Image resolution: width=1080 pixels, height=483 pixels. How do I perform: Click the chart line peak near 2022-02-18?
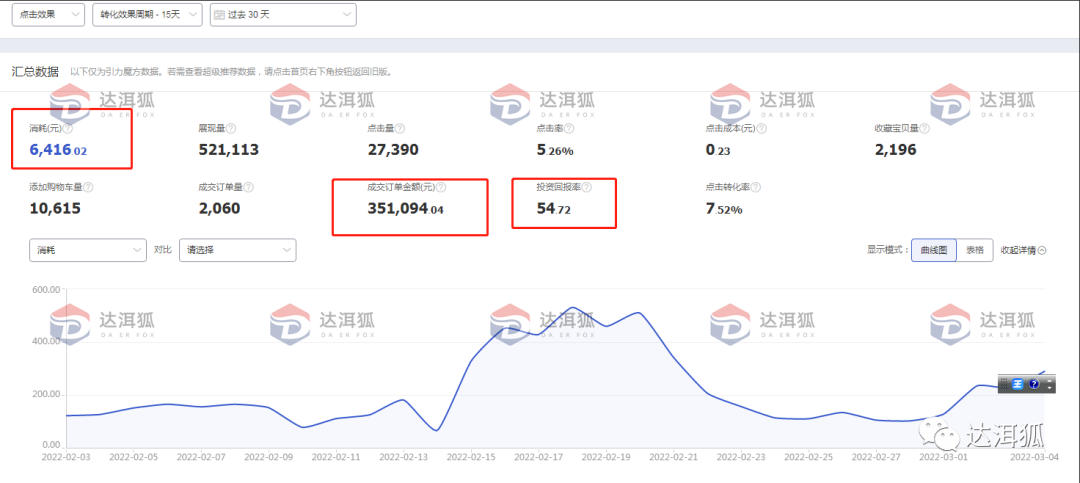pyautogui.click(x=573, y=307)
